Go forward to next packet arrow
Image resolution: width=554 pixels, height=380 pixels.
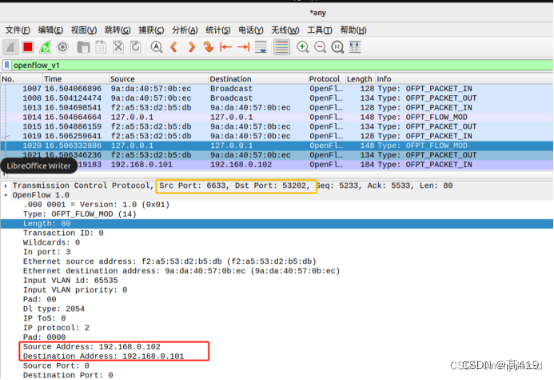coord(191,47)
